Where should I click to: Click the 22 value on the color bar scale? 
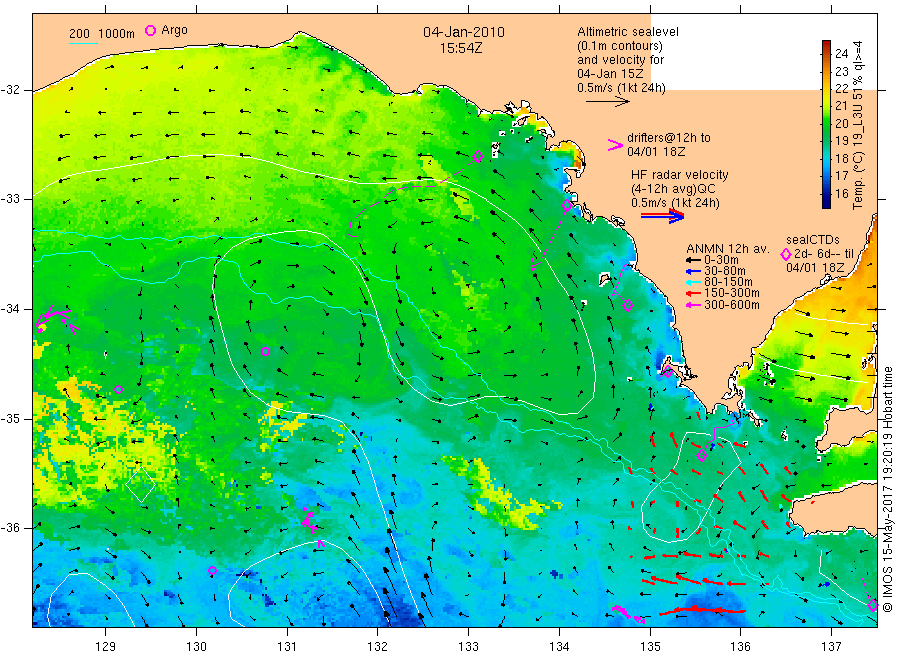tap(841, 88)
